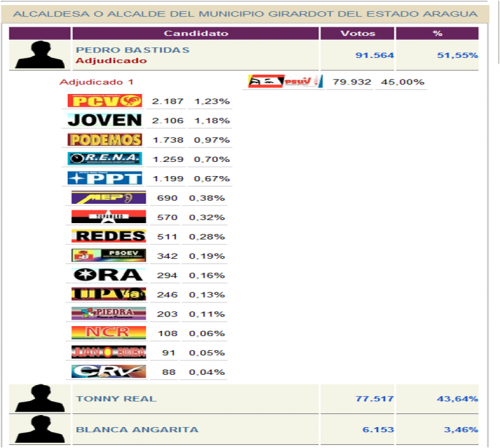500x448 pixels.
Task: Click Bastidas percentage 51,55%
Action: pyautogui.click(x=458, y=55)
